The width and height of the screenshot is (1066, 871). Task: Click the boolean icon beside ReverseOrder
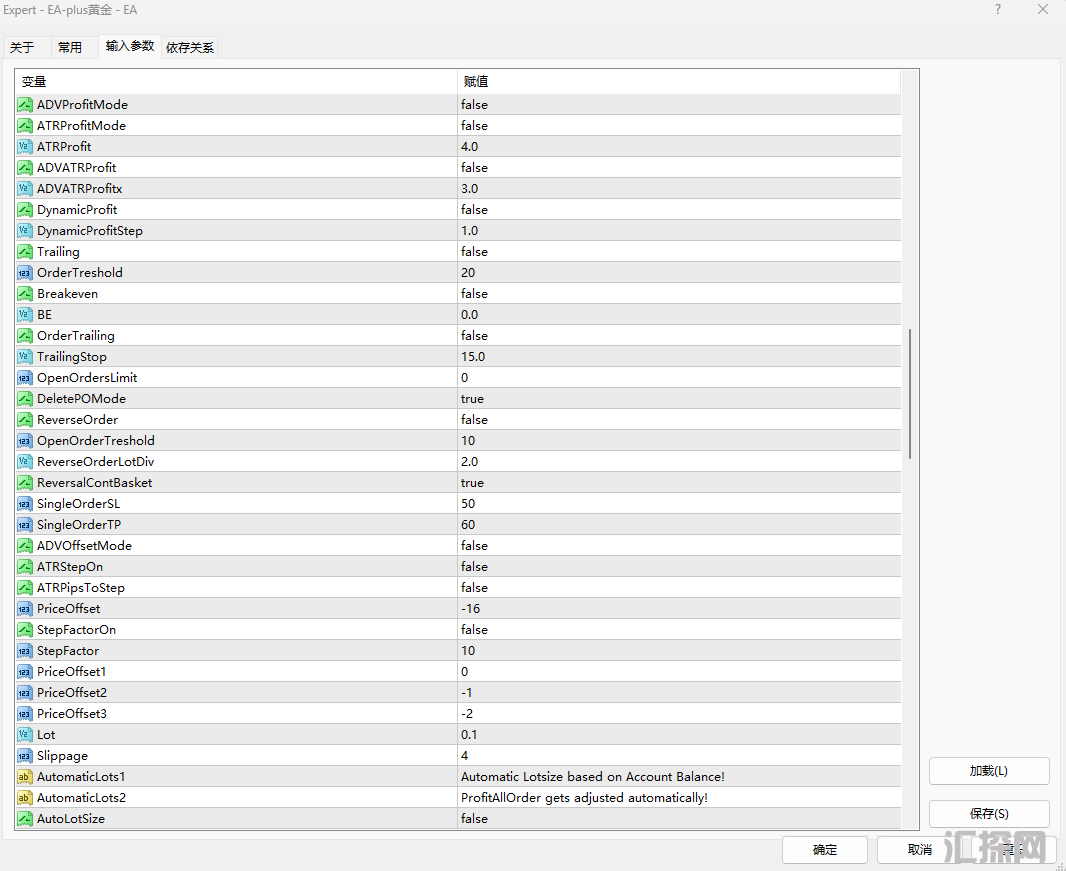[25, 420]
